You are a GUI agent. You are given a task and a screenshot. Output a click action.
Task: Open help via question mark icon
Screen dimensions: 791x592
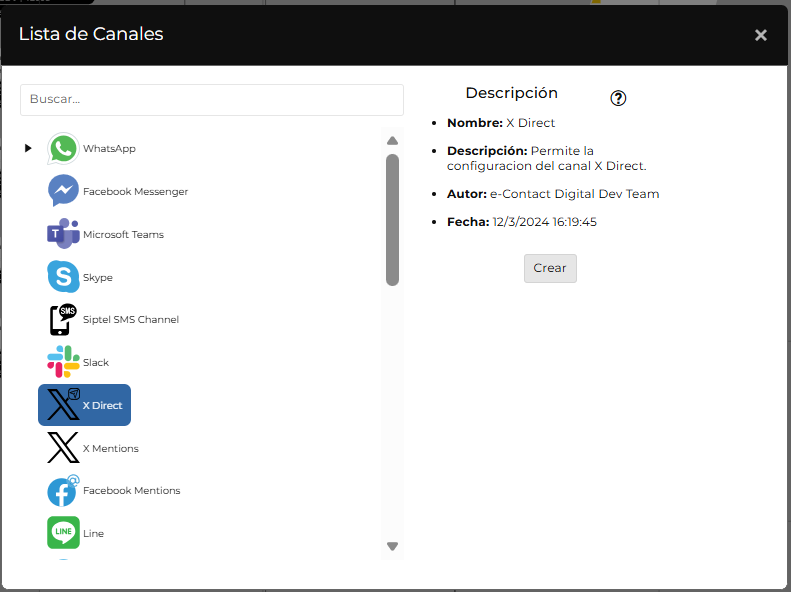[x=618, y=98]
